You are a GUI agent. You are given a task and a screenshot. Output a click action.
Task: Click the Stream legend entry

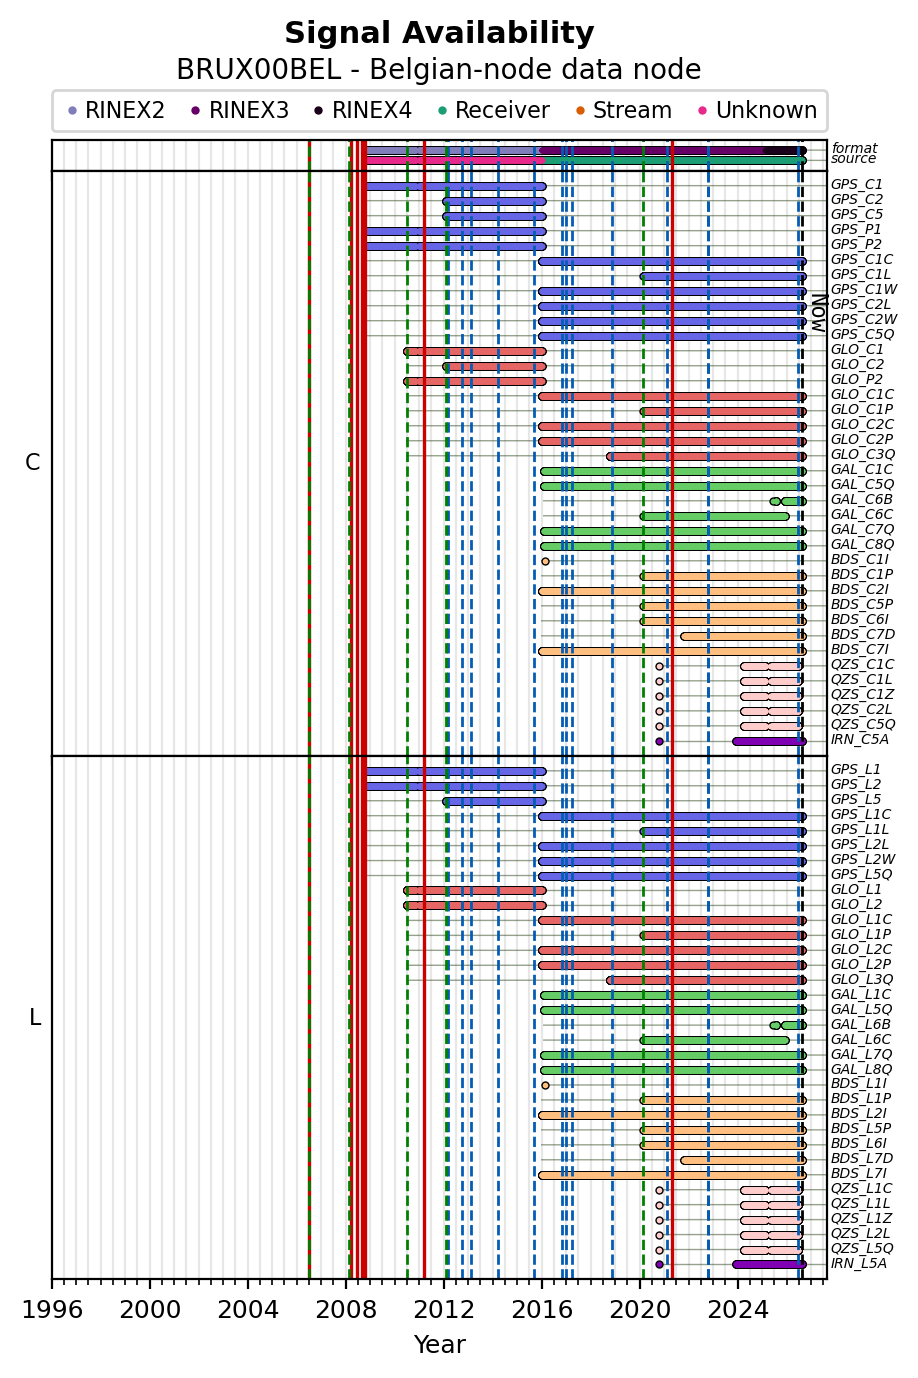point(623,111)
